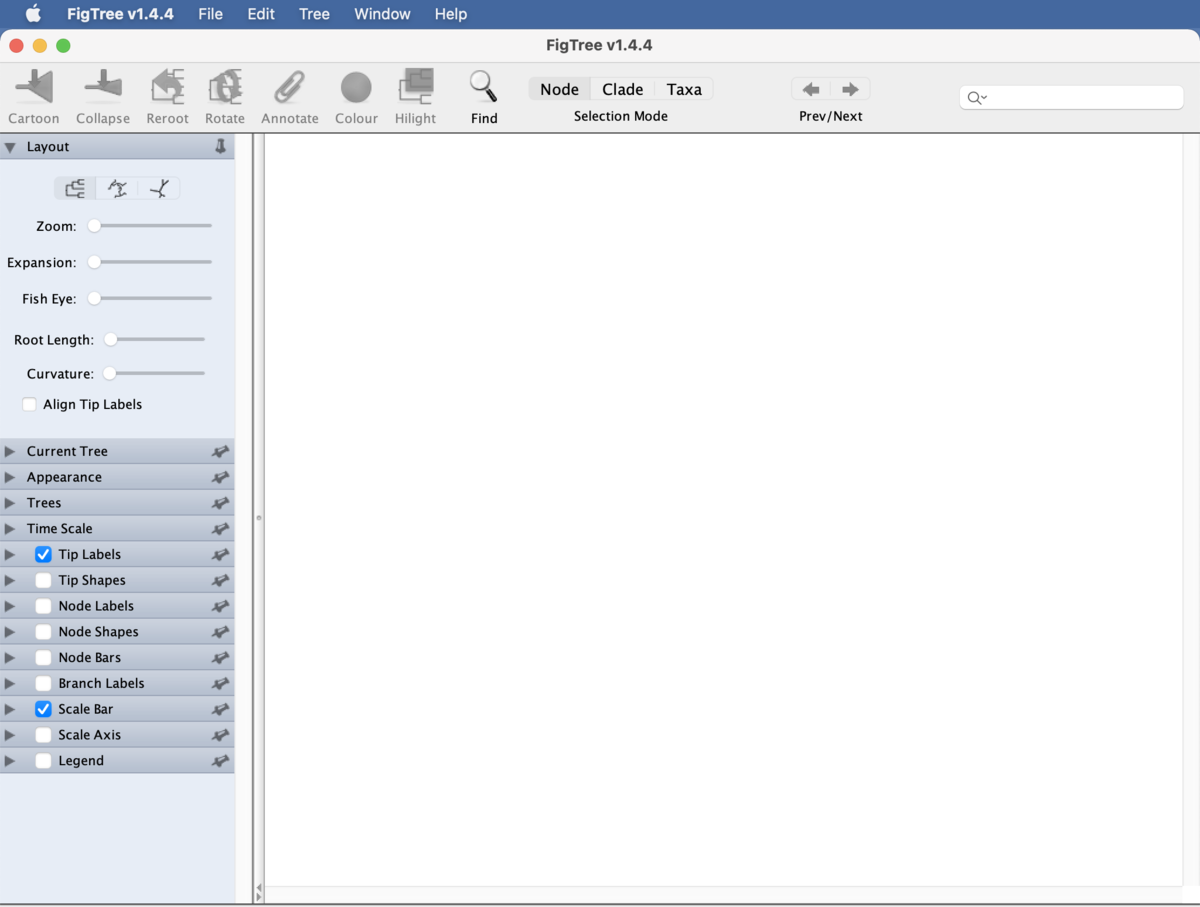Click the Expansion slider handle
Screen dimensions: 1200x907
coord(94,262)
